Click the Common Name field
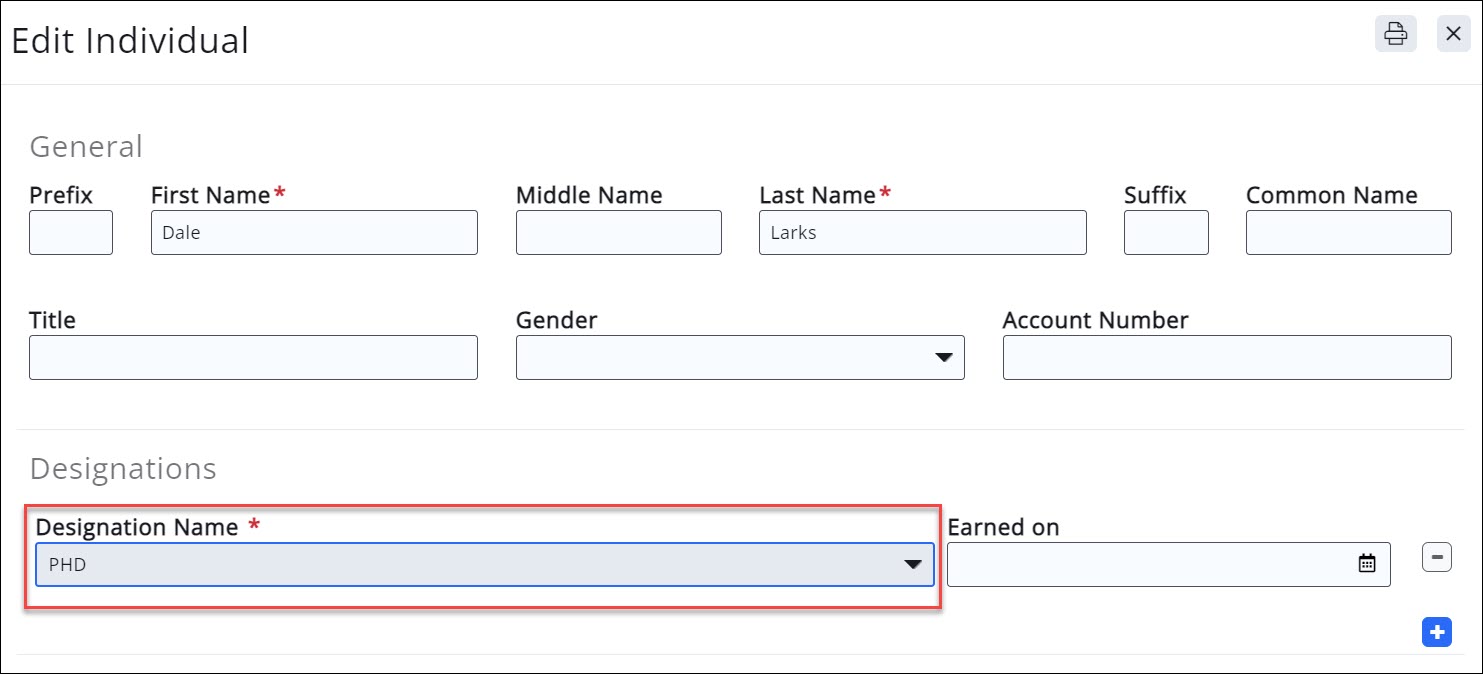1483x674 pixels. (1348, 233)
